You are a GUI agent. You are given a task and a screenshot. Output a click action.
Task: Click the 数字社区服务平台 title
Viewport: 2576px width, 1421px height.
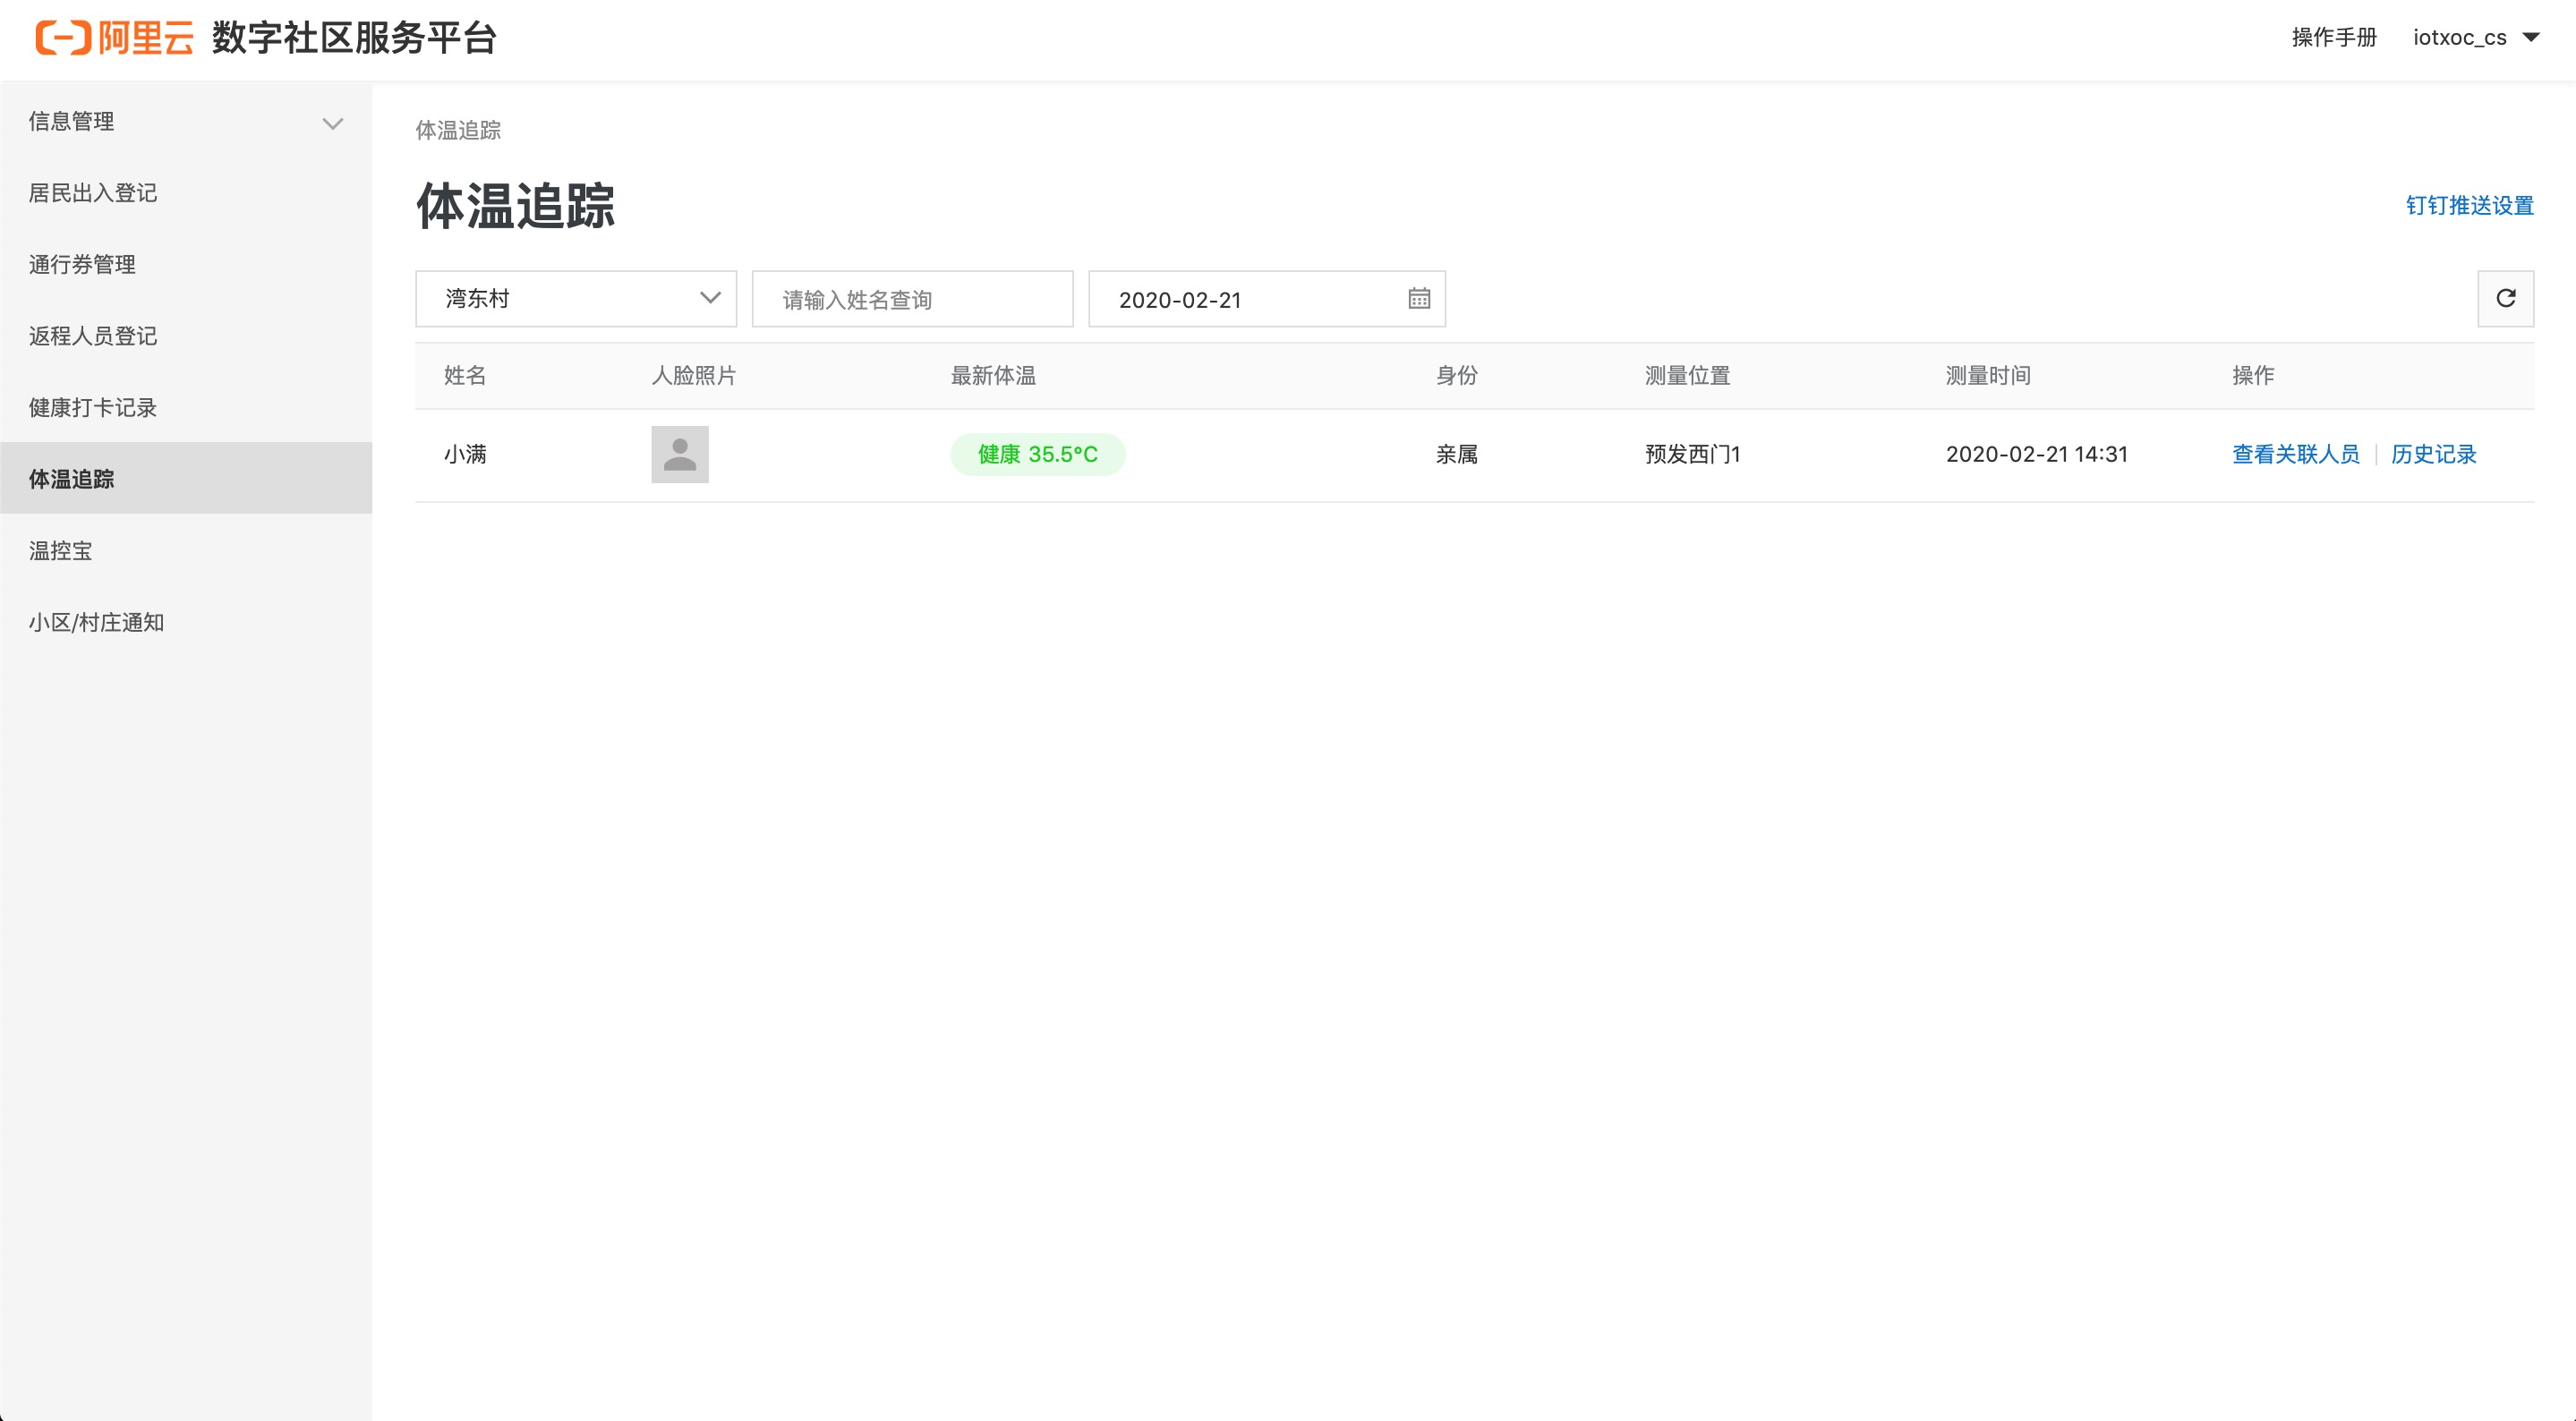(x=354, y=38)
